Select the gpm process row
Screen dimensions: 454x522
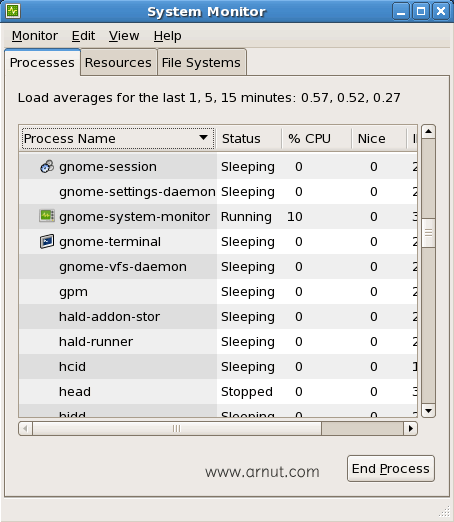coord(218,291)
